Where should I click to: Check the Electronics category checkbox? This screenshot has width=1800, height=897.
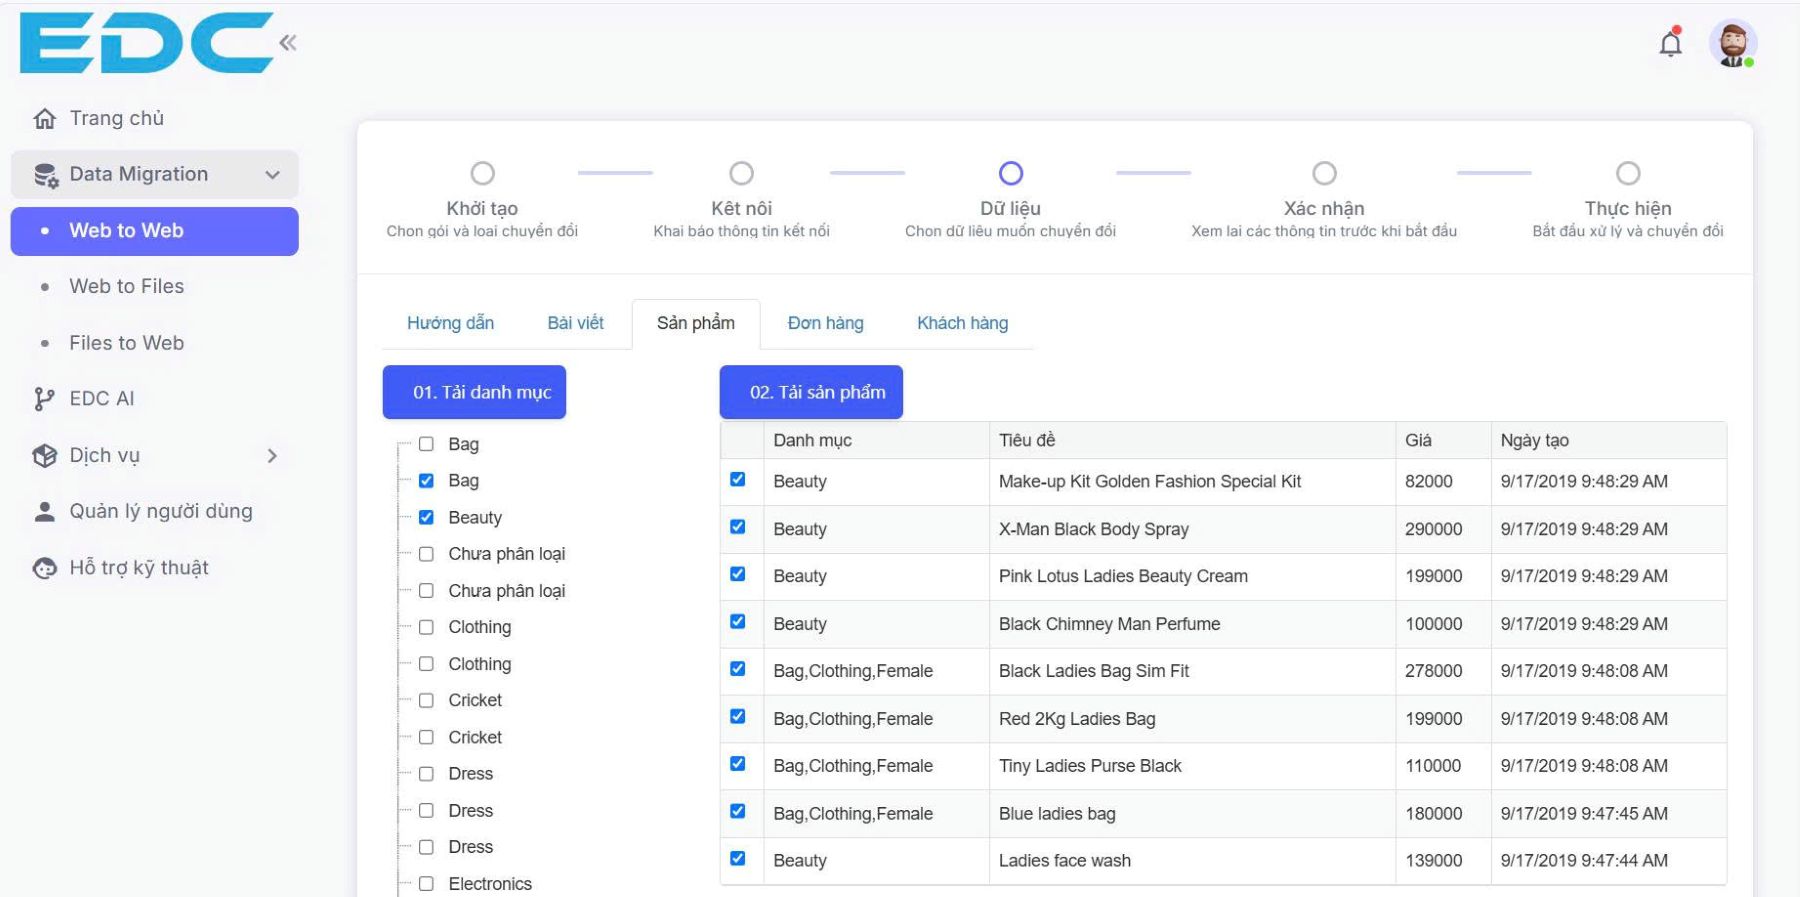coord(426,884)
